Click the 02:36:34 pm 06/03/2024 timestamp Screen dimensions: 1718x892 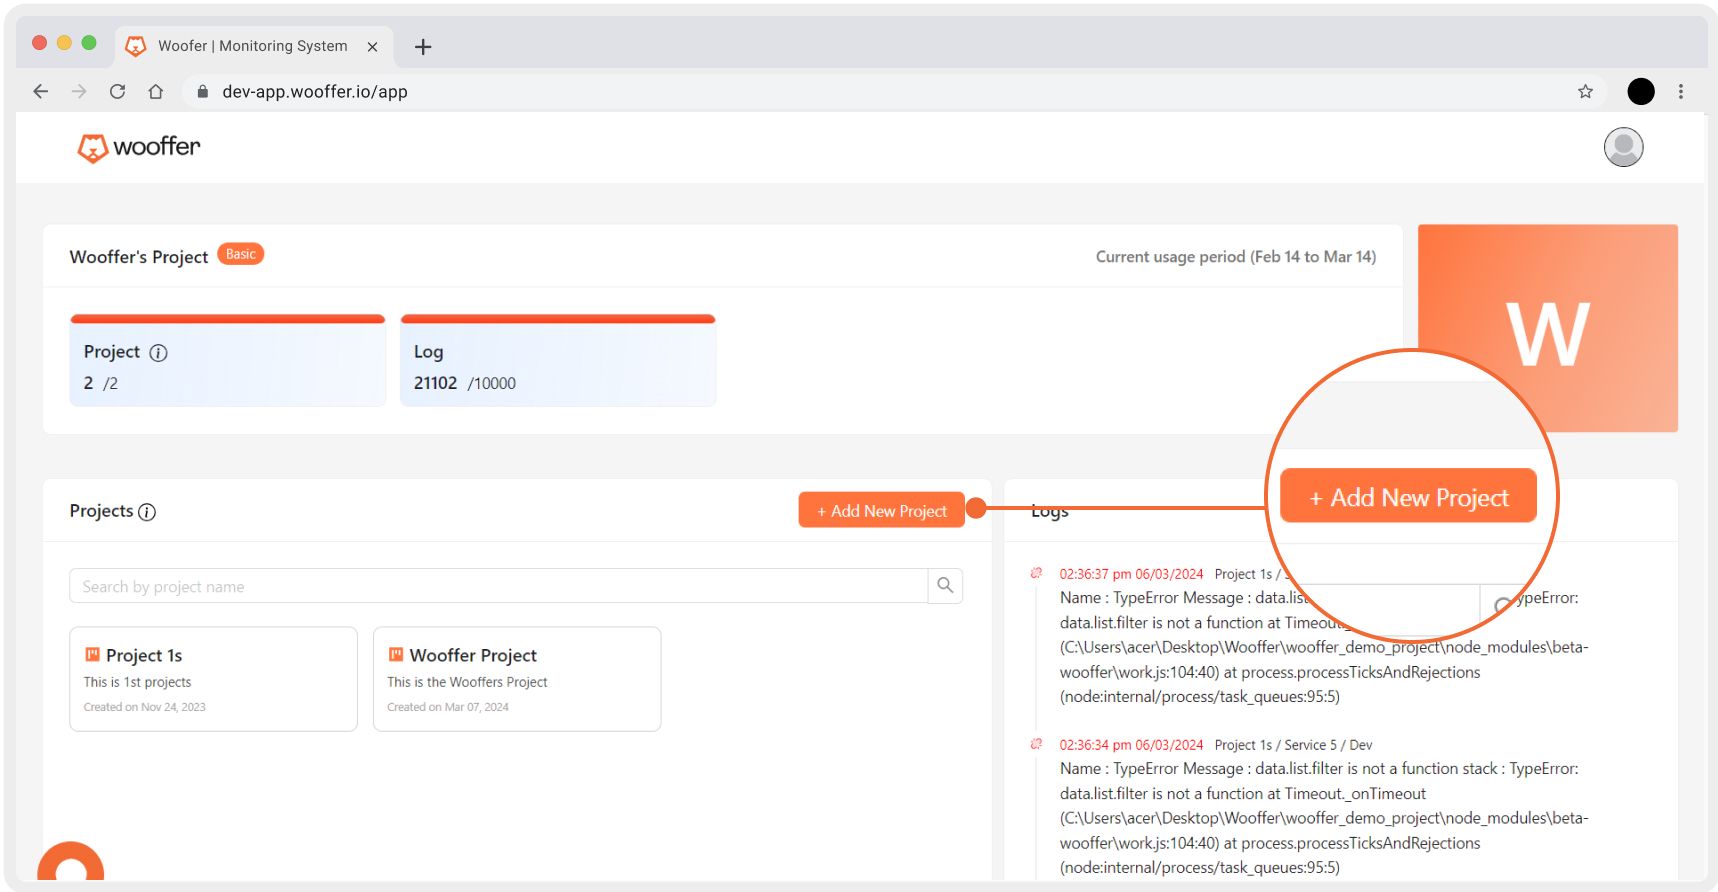point(1131,745)
